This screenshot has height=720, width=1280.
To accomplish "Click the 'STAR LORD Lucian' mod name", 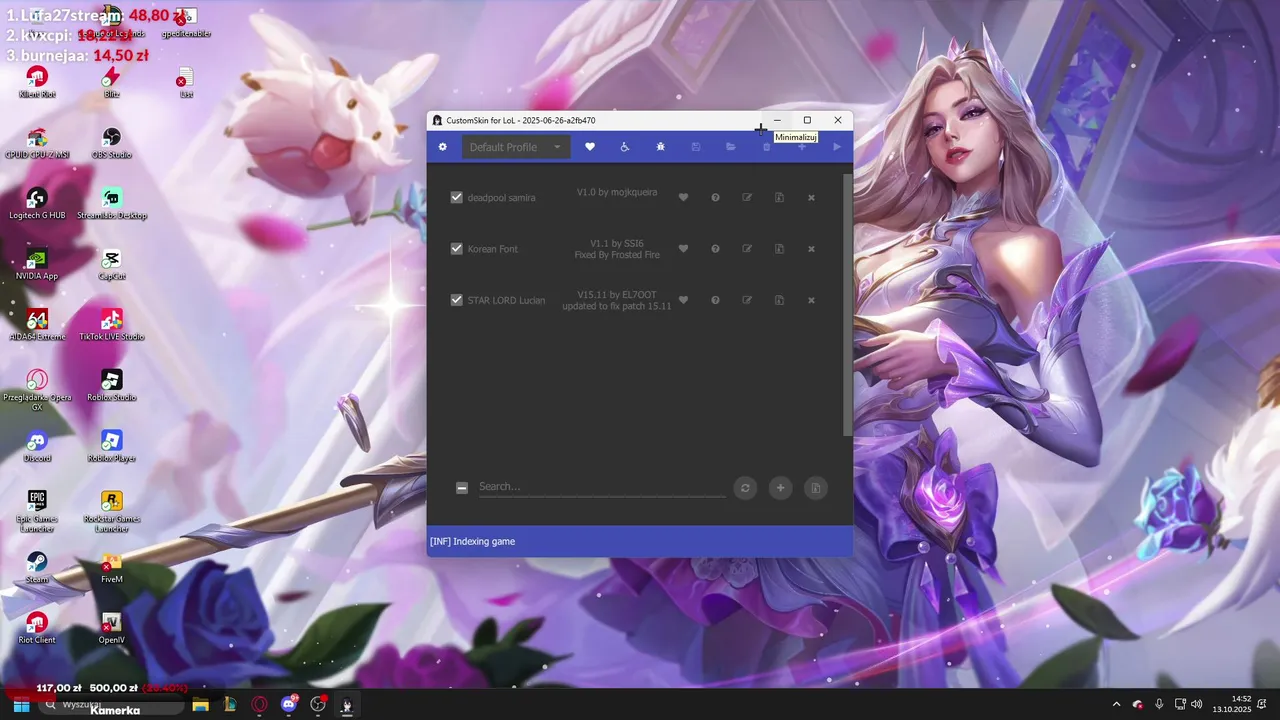I will 506,300.
